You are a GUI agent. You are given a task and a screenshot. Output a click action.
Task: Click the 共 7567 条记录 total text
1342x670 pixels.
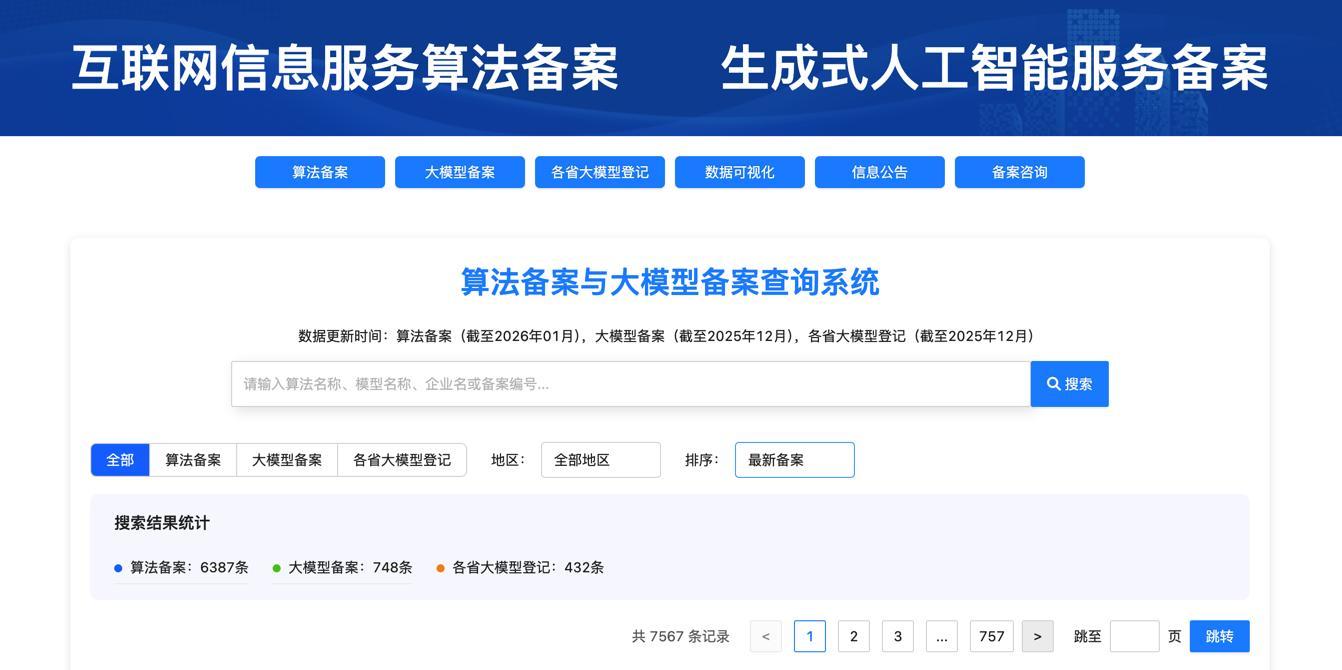(681, 636)
